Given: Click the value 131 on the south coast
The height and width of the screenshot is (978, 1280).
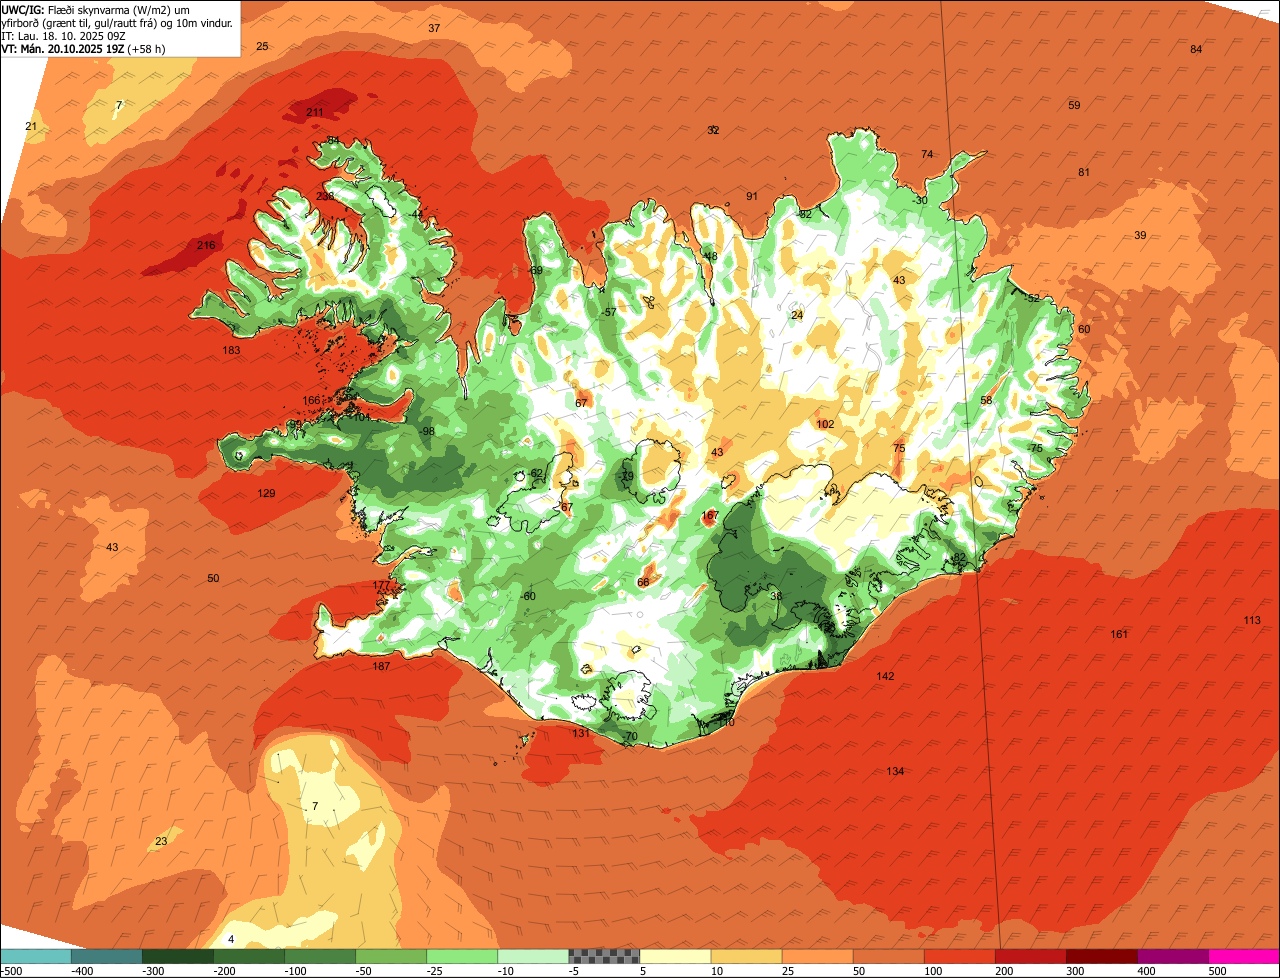Looking at the screenshot, I should pos(581,733).
